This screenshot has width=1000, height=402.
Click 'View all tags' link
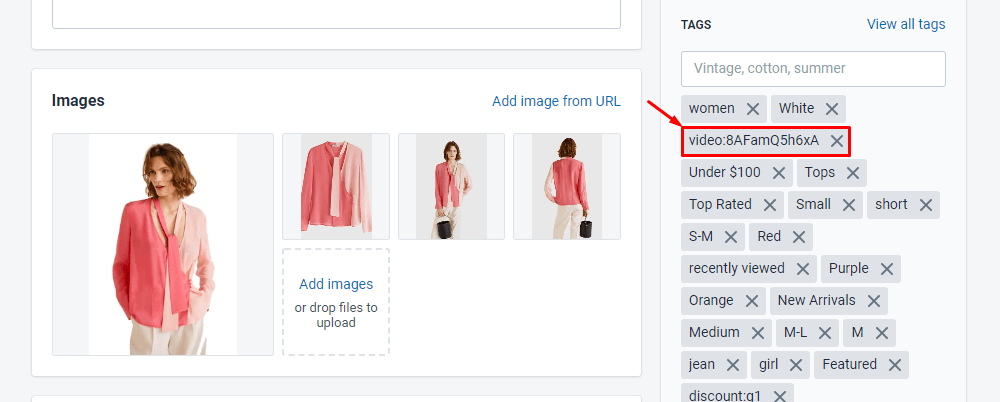905,24
